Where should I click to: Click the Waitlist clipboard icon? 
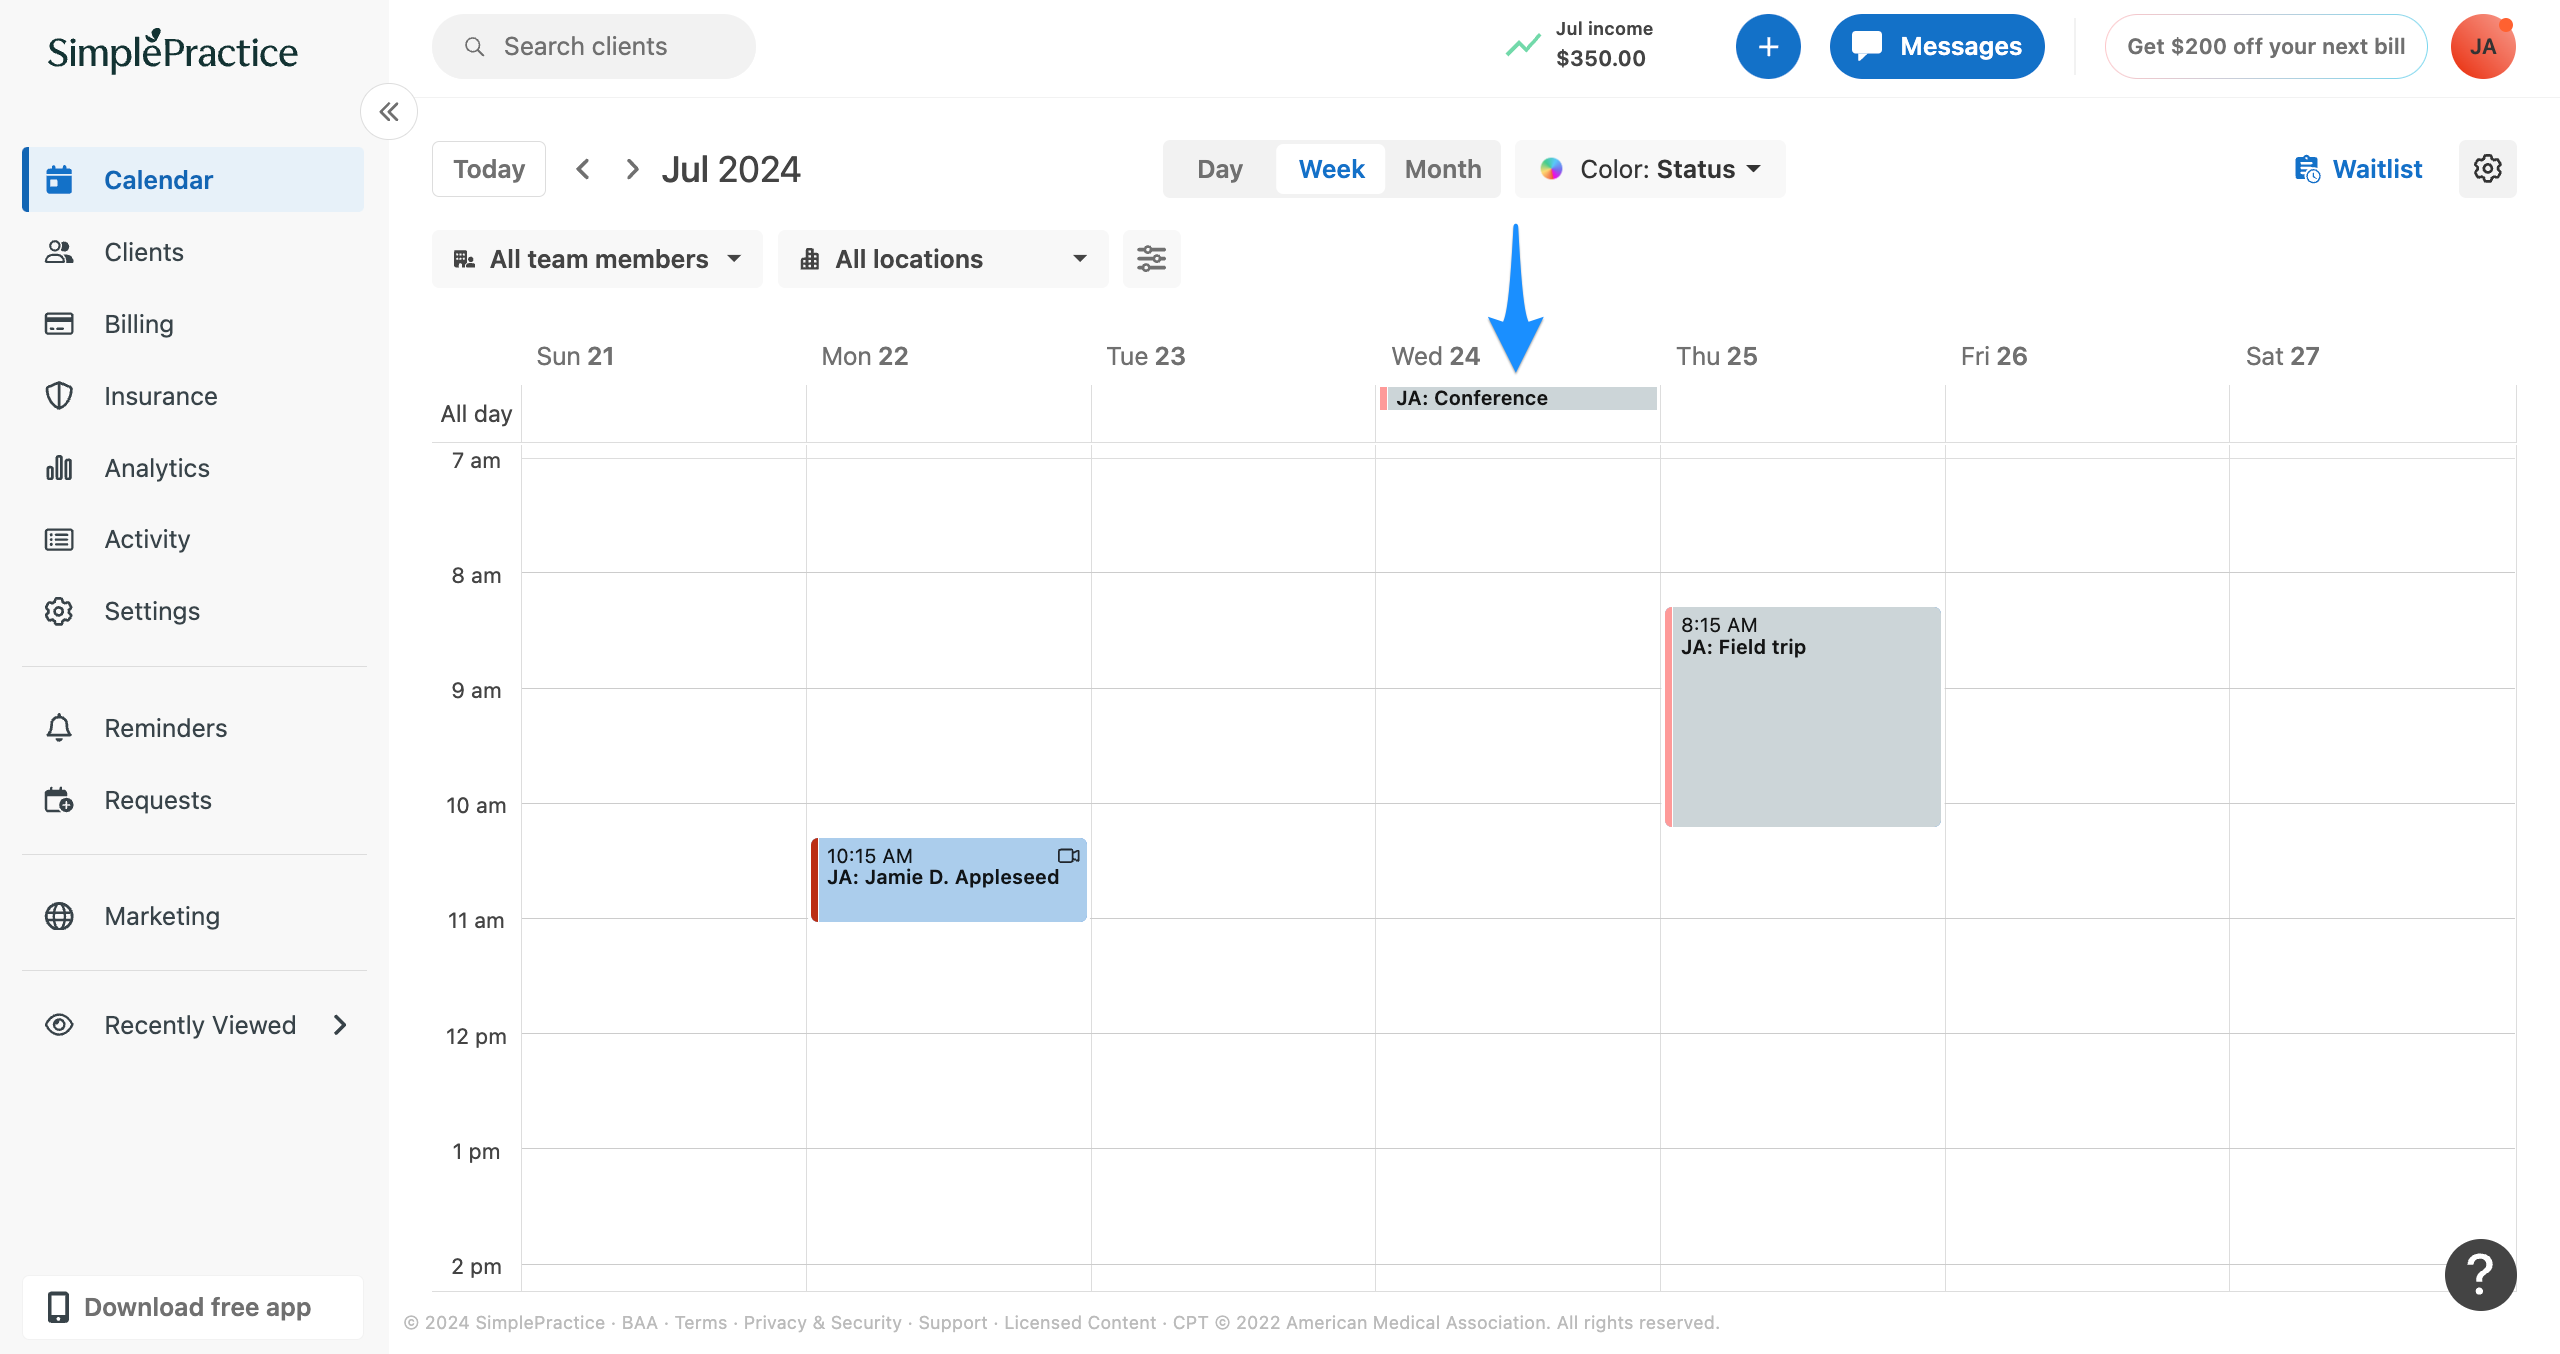pyautogui.click(x=2307, y=169)
